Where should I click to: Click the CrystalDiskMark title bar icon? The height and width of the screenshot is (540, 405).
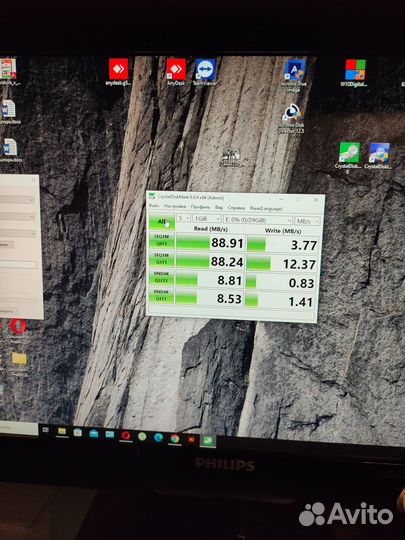(x=152, y=196)
